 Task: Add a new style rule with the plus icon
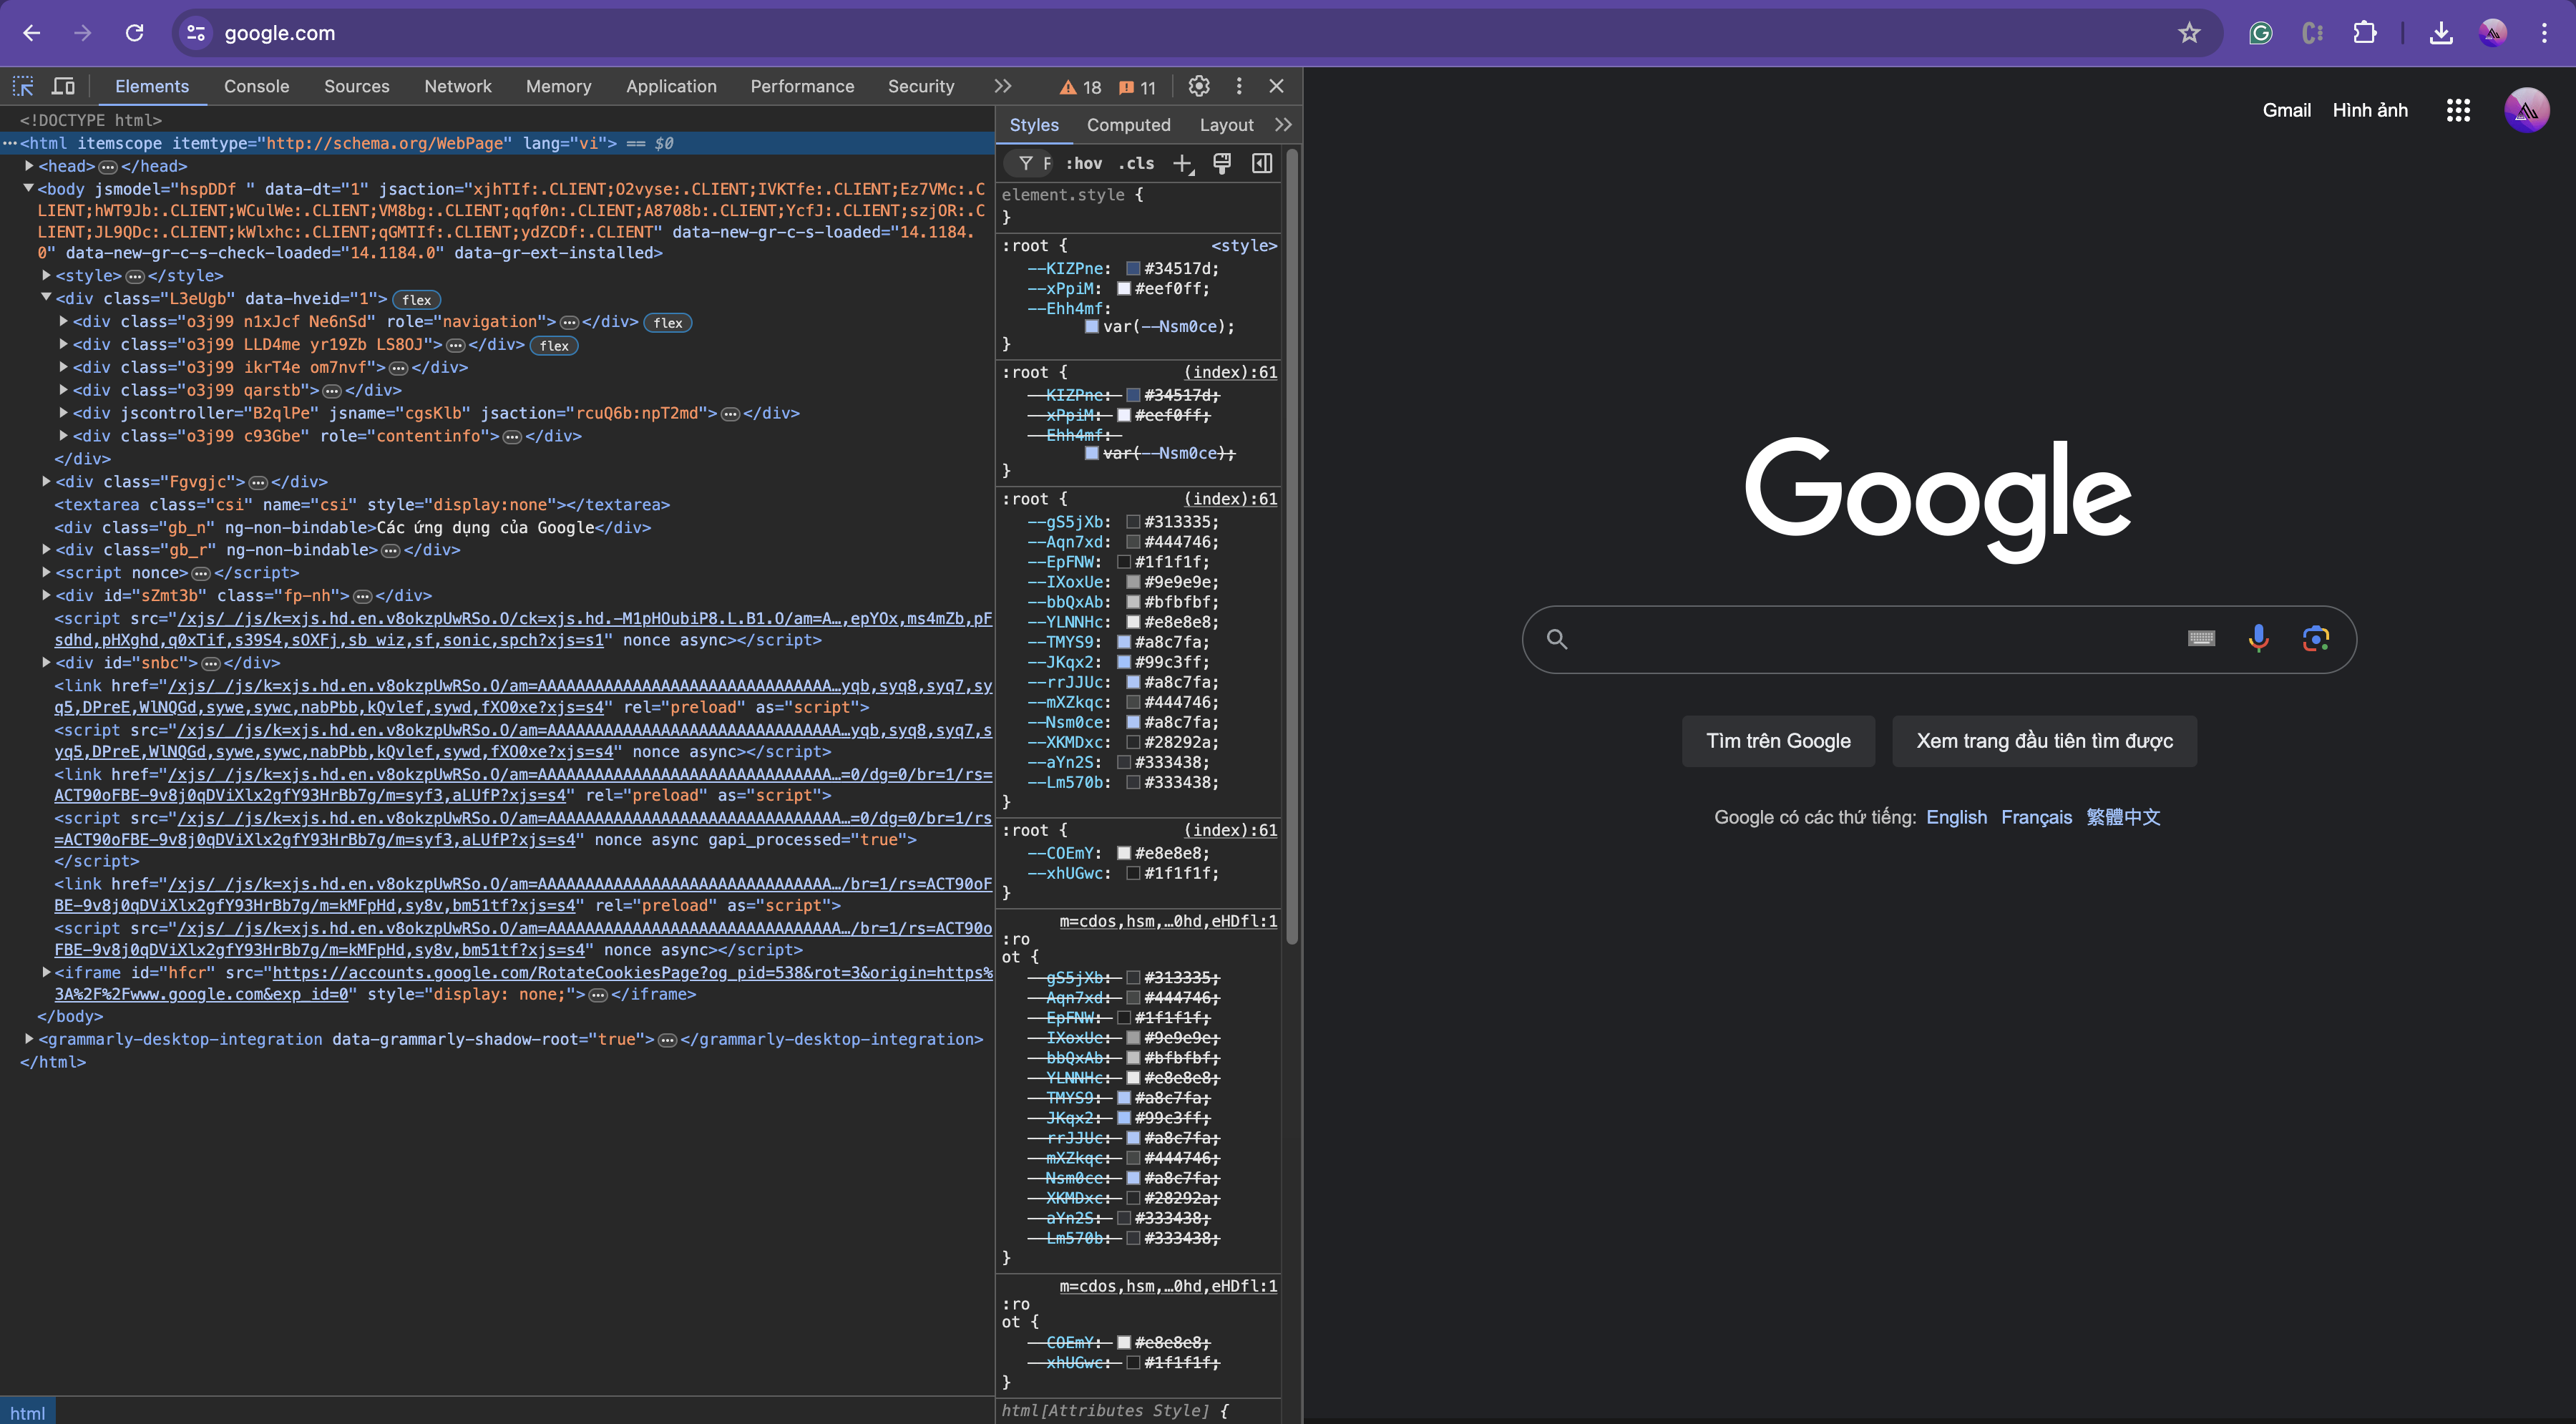tap(1183, 164)
